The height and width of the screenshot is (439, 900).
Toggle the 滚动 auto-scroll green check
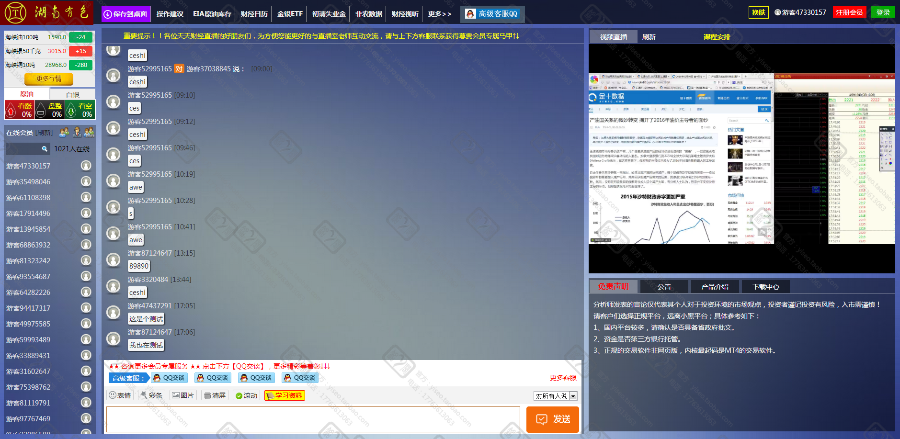(240, 395)
